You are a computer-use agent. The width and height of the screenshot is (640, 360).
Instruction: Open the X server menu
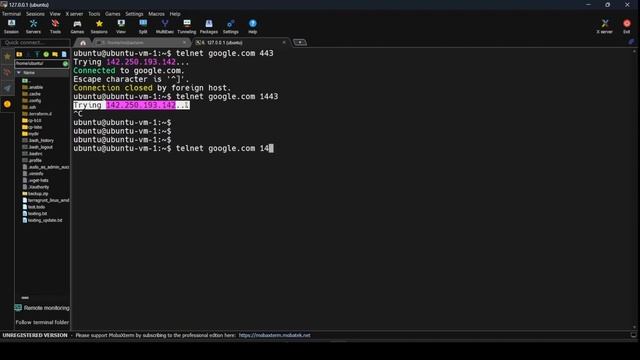[74, 14]
